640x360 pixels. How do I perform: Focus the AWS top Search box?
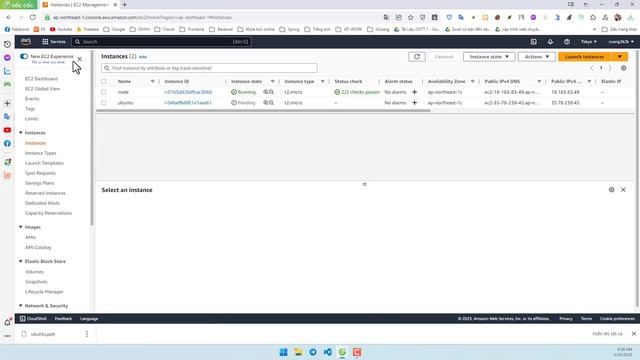tap(161, 42)
